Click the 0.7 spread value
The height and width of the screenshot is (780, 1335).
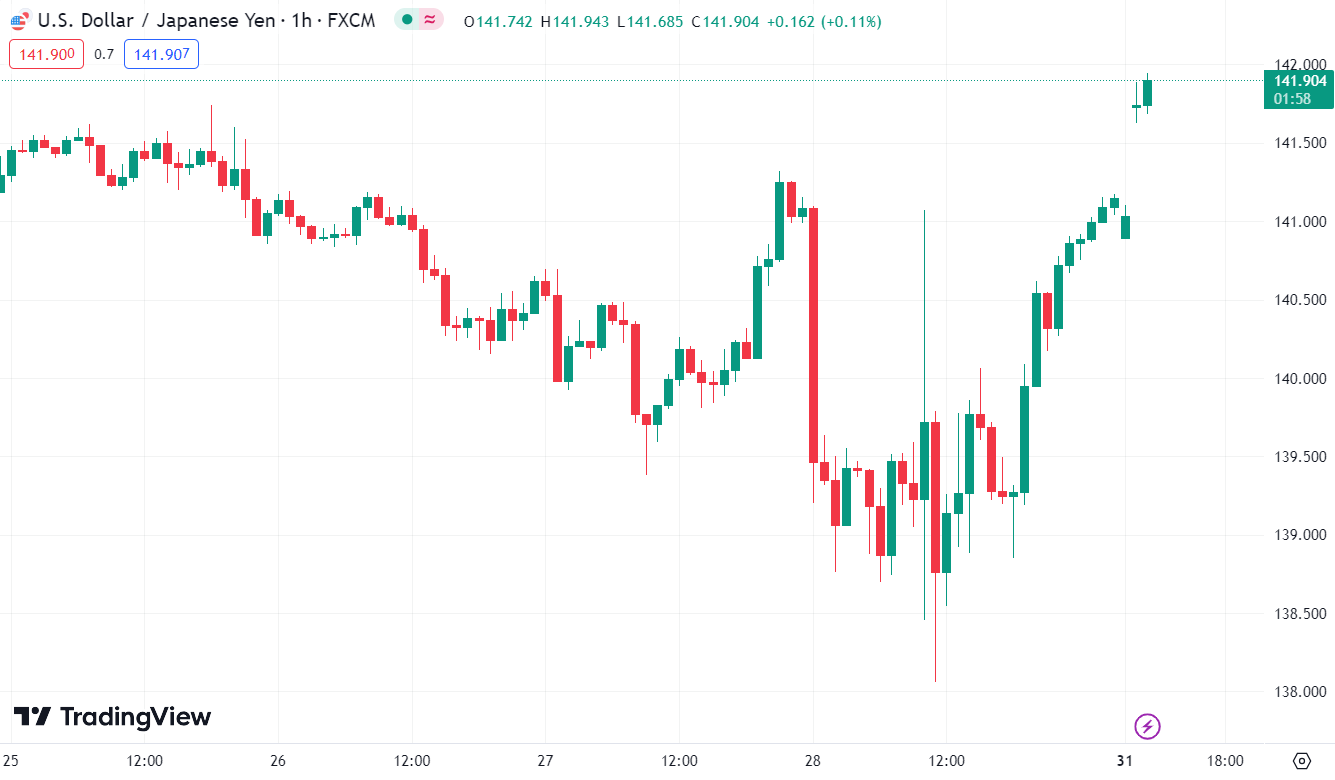click(x=104, y=55)
